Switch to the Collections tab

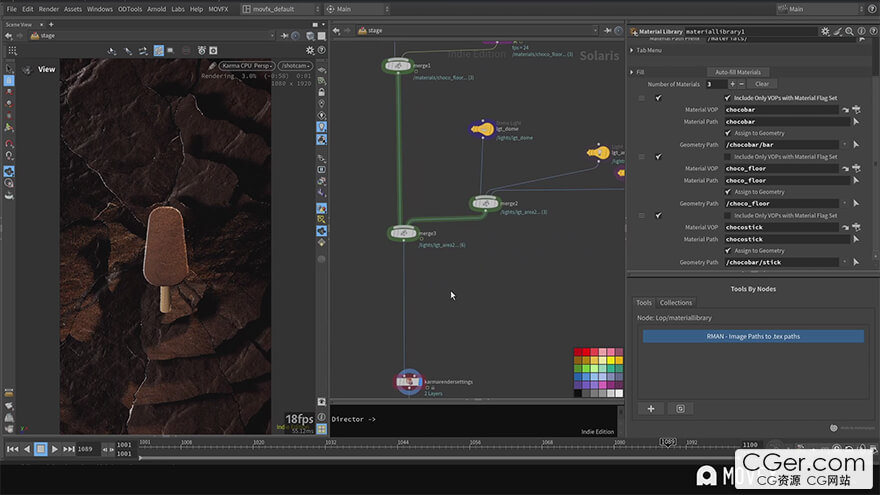pos(676,302)
